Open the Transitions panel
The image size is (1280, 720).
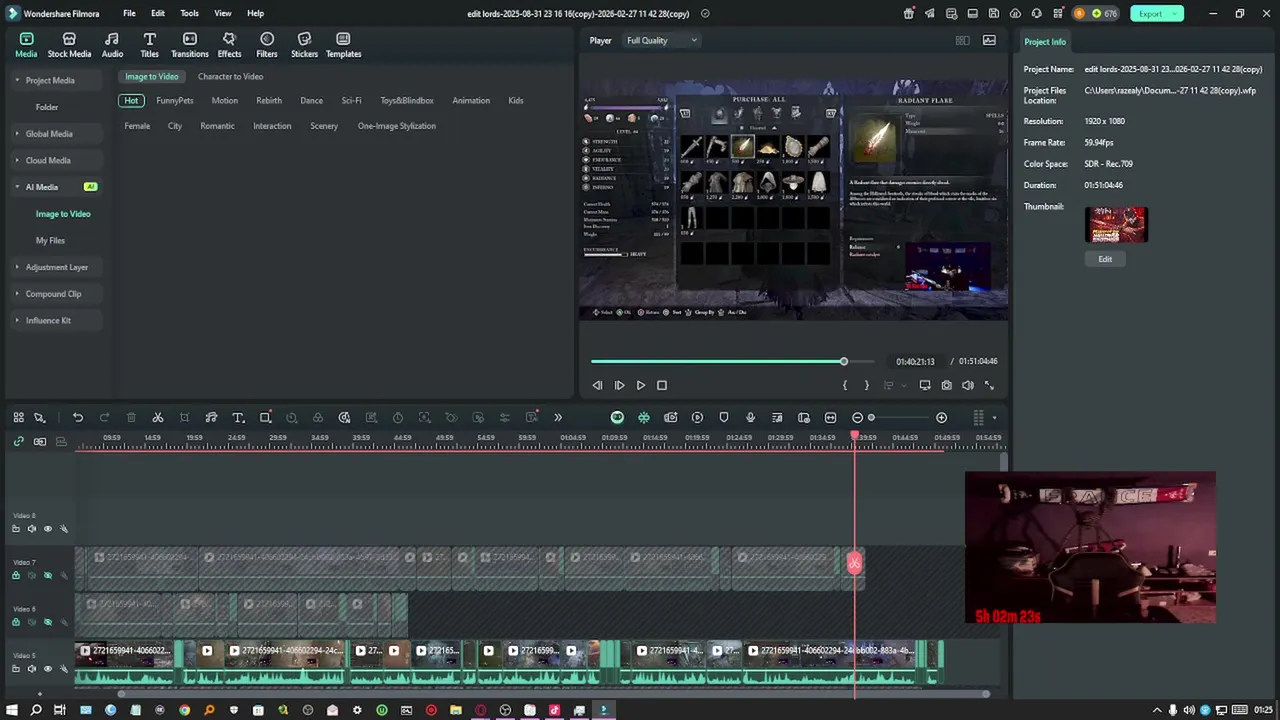(189, 45)
